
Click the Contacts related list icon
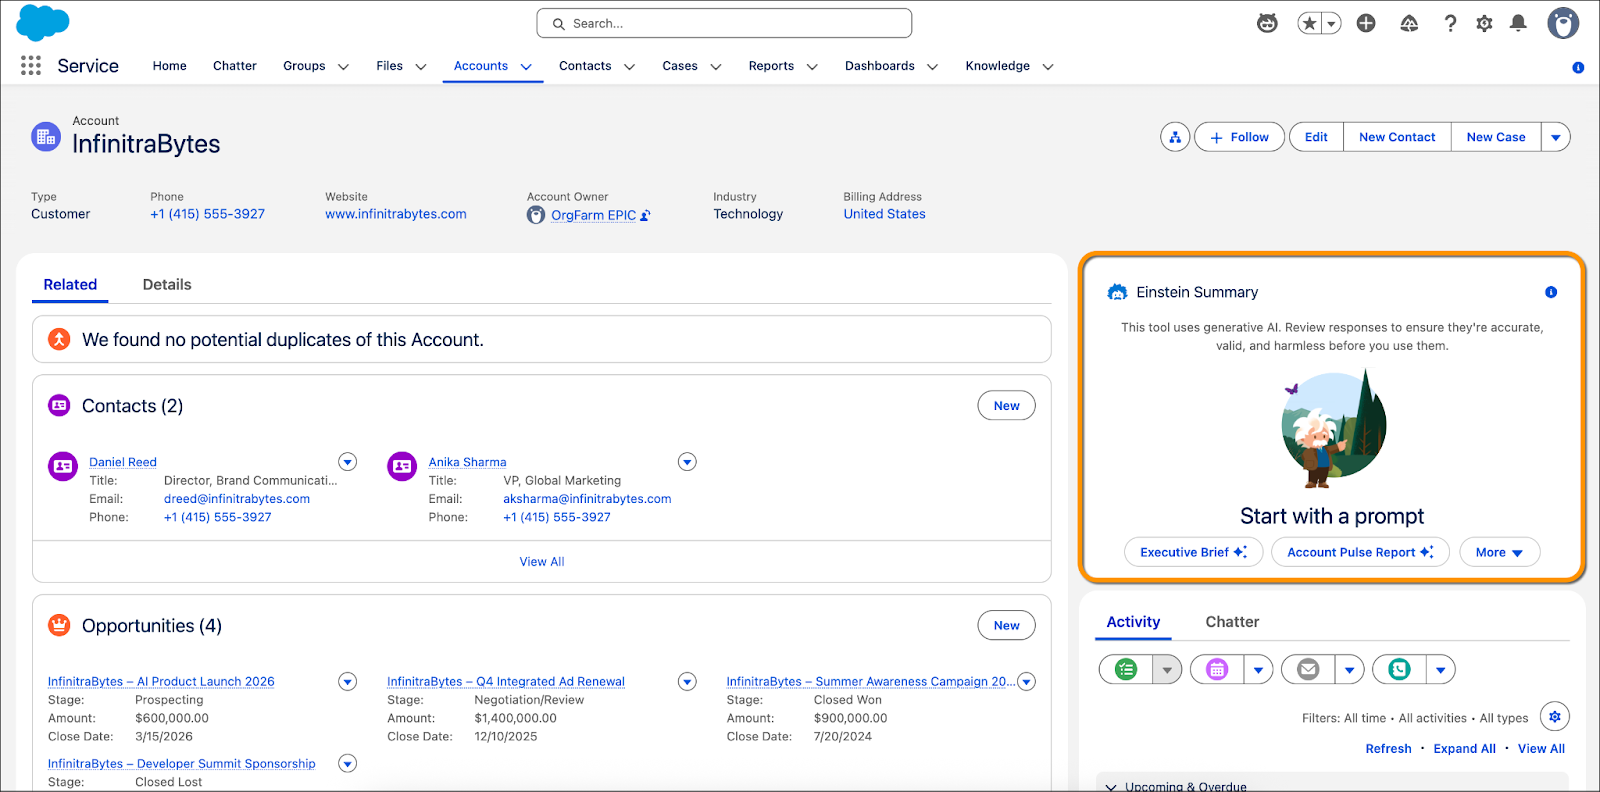pyautogui.click(x=59, y=405)
